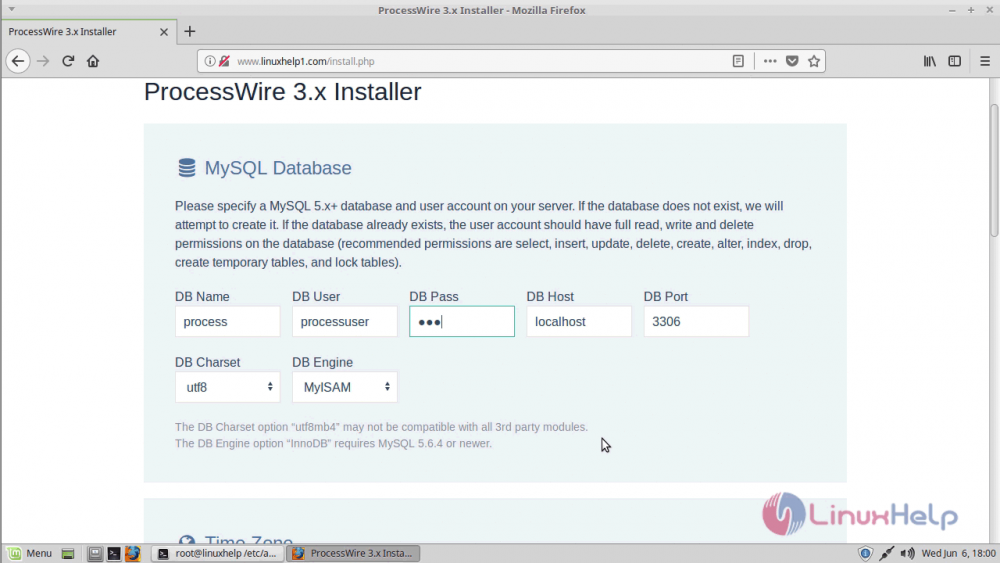Viewport: 1000px width, 563px height.
Task: Go to the Firefox home page
Action: (93, 61)
